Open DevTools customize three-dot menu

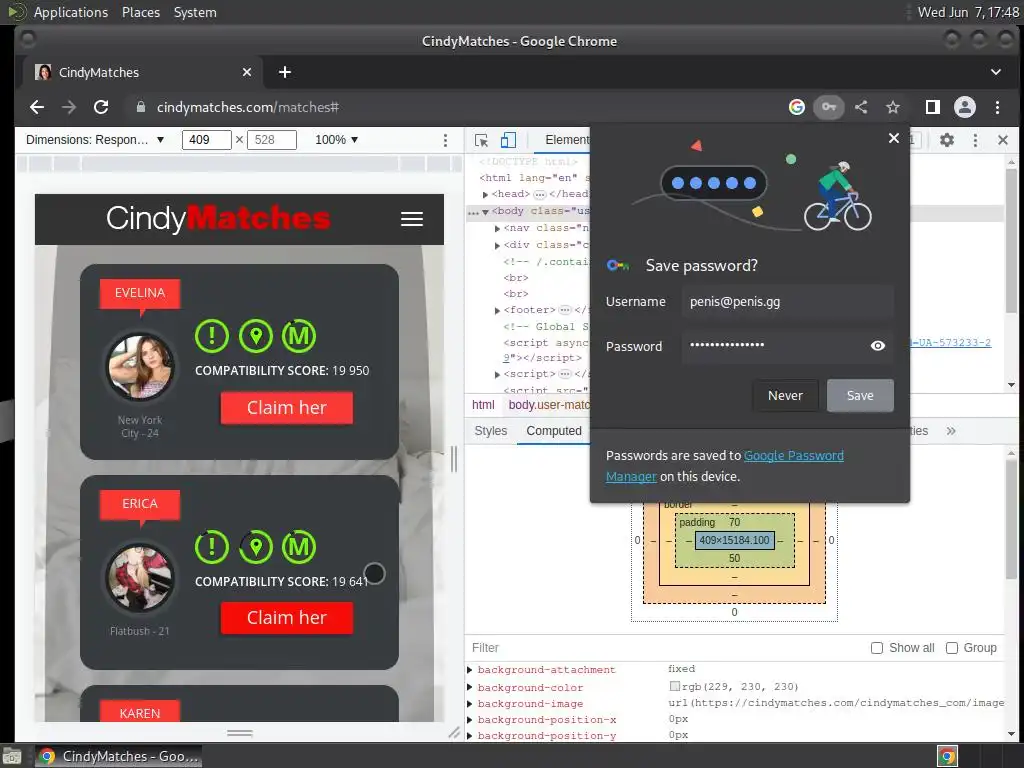click(975, 140)
